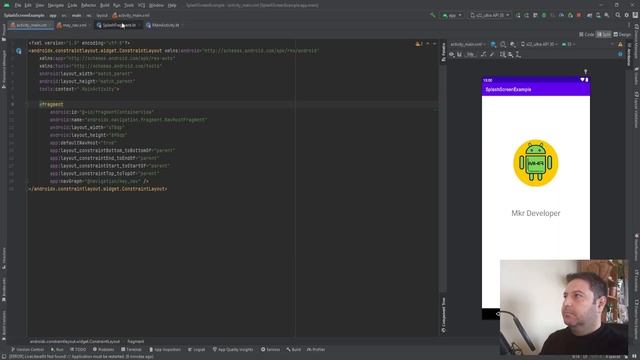640x360 pixels.
Task: Open the Tools menu
Action: click(x=129, y=5)
